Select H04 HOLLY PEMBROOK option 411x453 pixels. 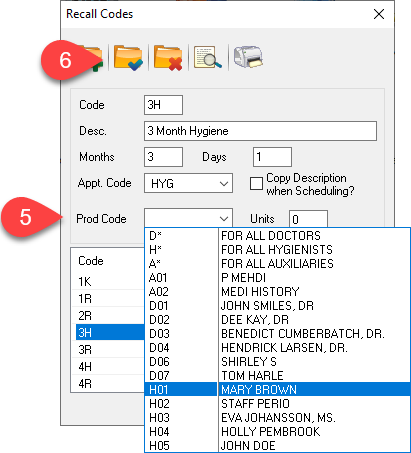coord(277,432)
